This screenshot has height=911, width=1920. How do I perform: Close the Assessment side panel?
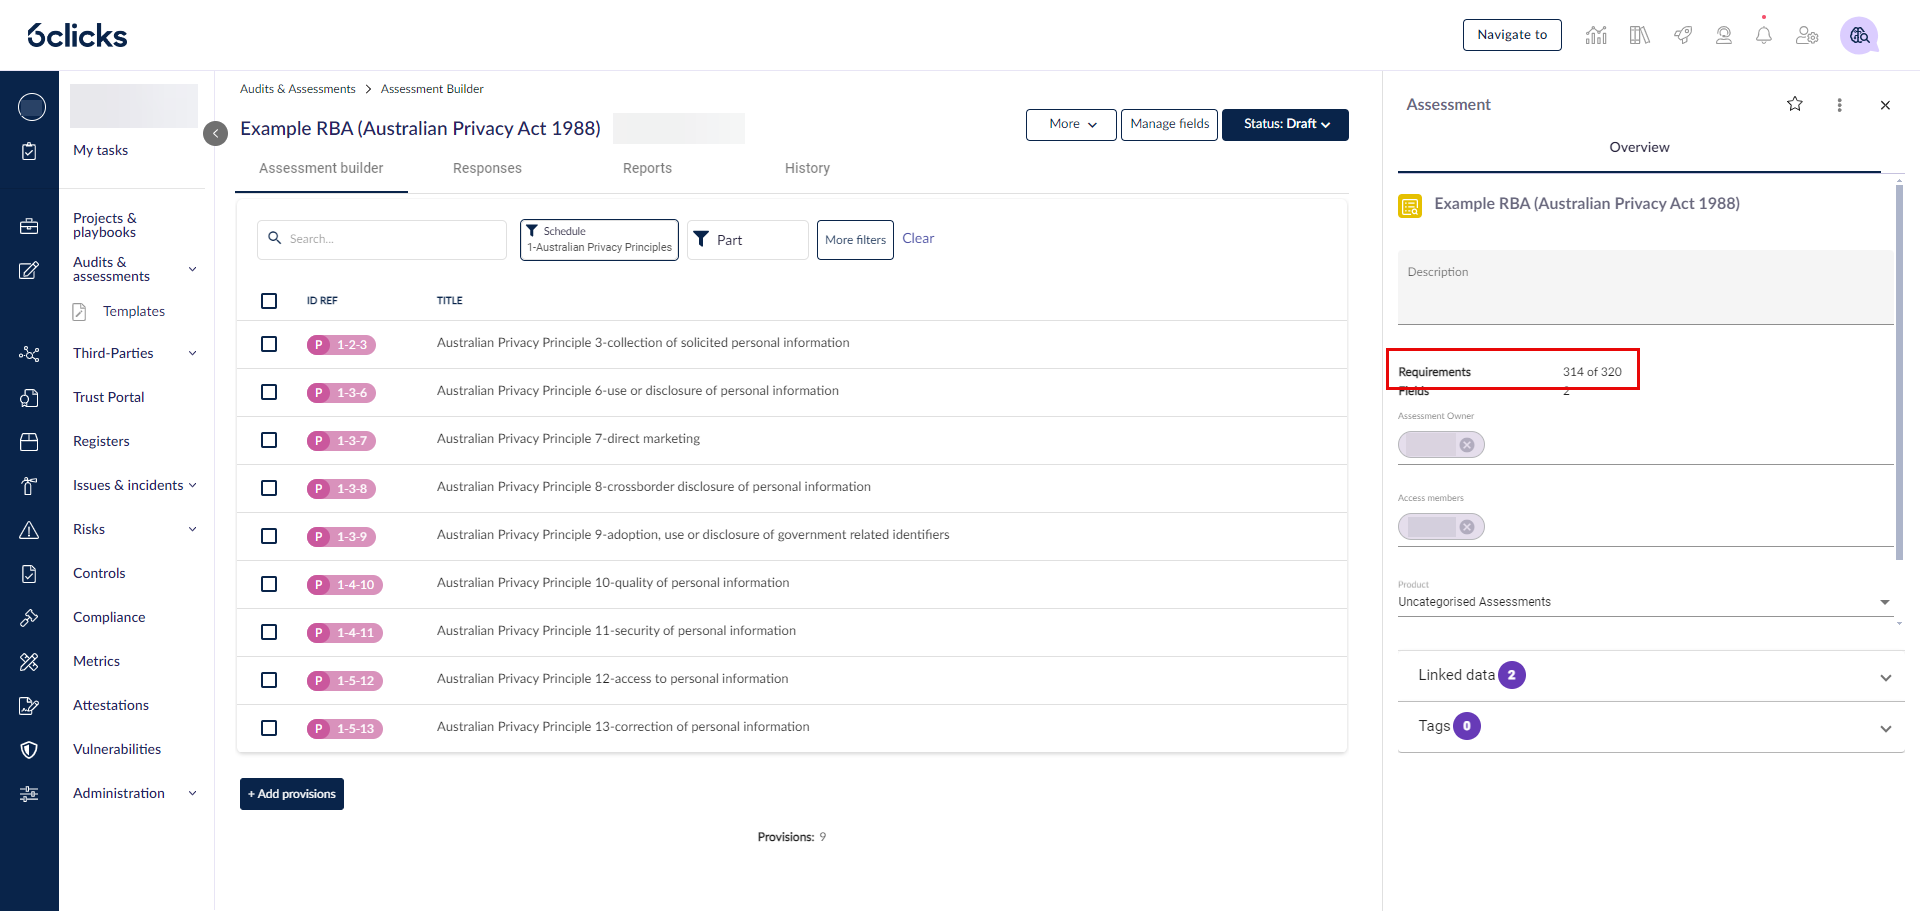[1885, 105]
